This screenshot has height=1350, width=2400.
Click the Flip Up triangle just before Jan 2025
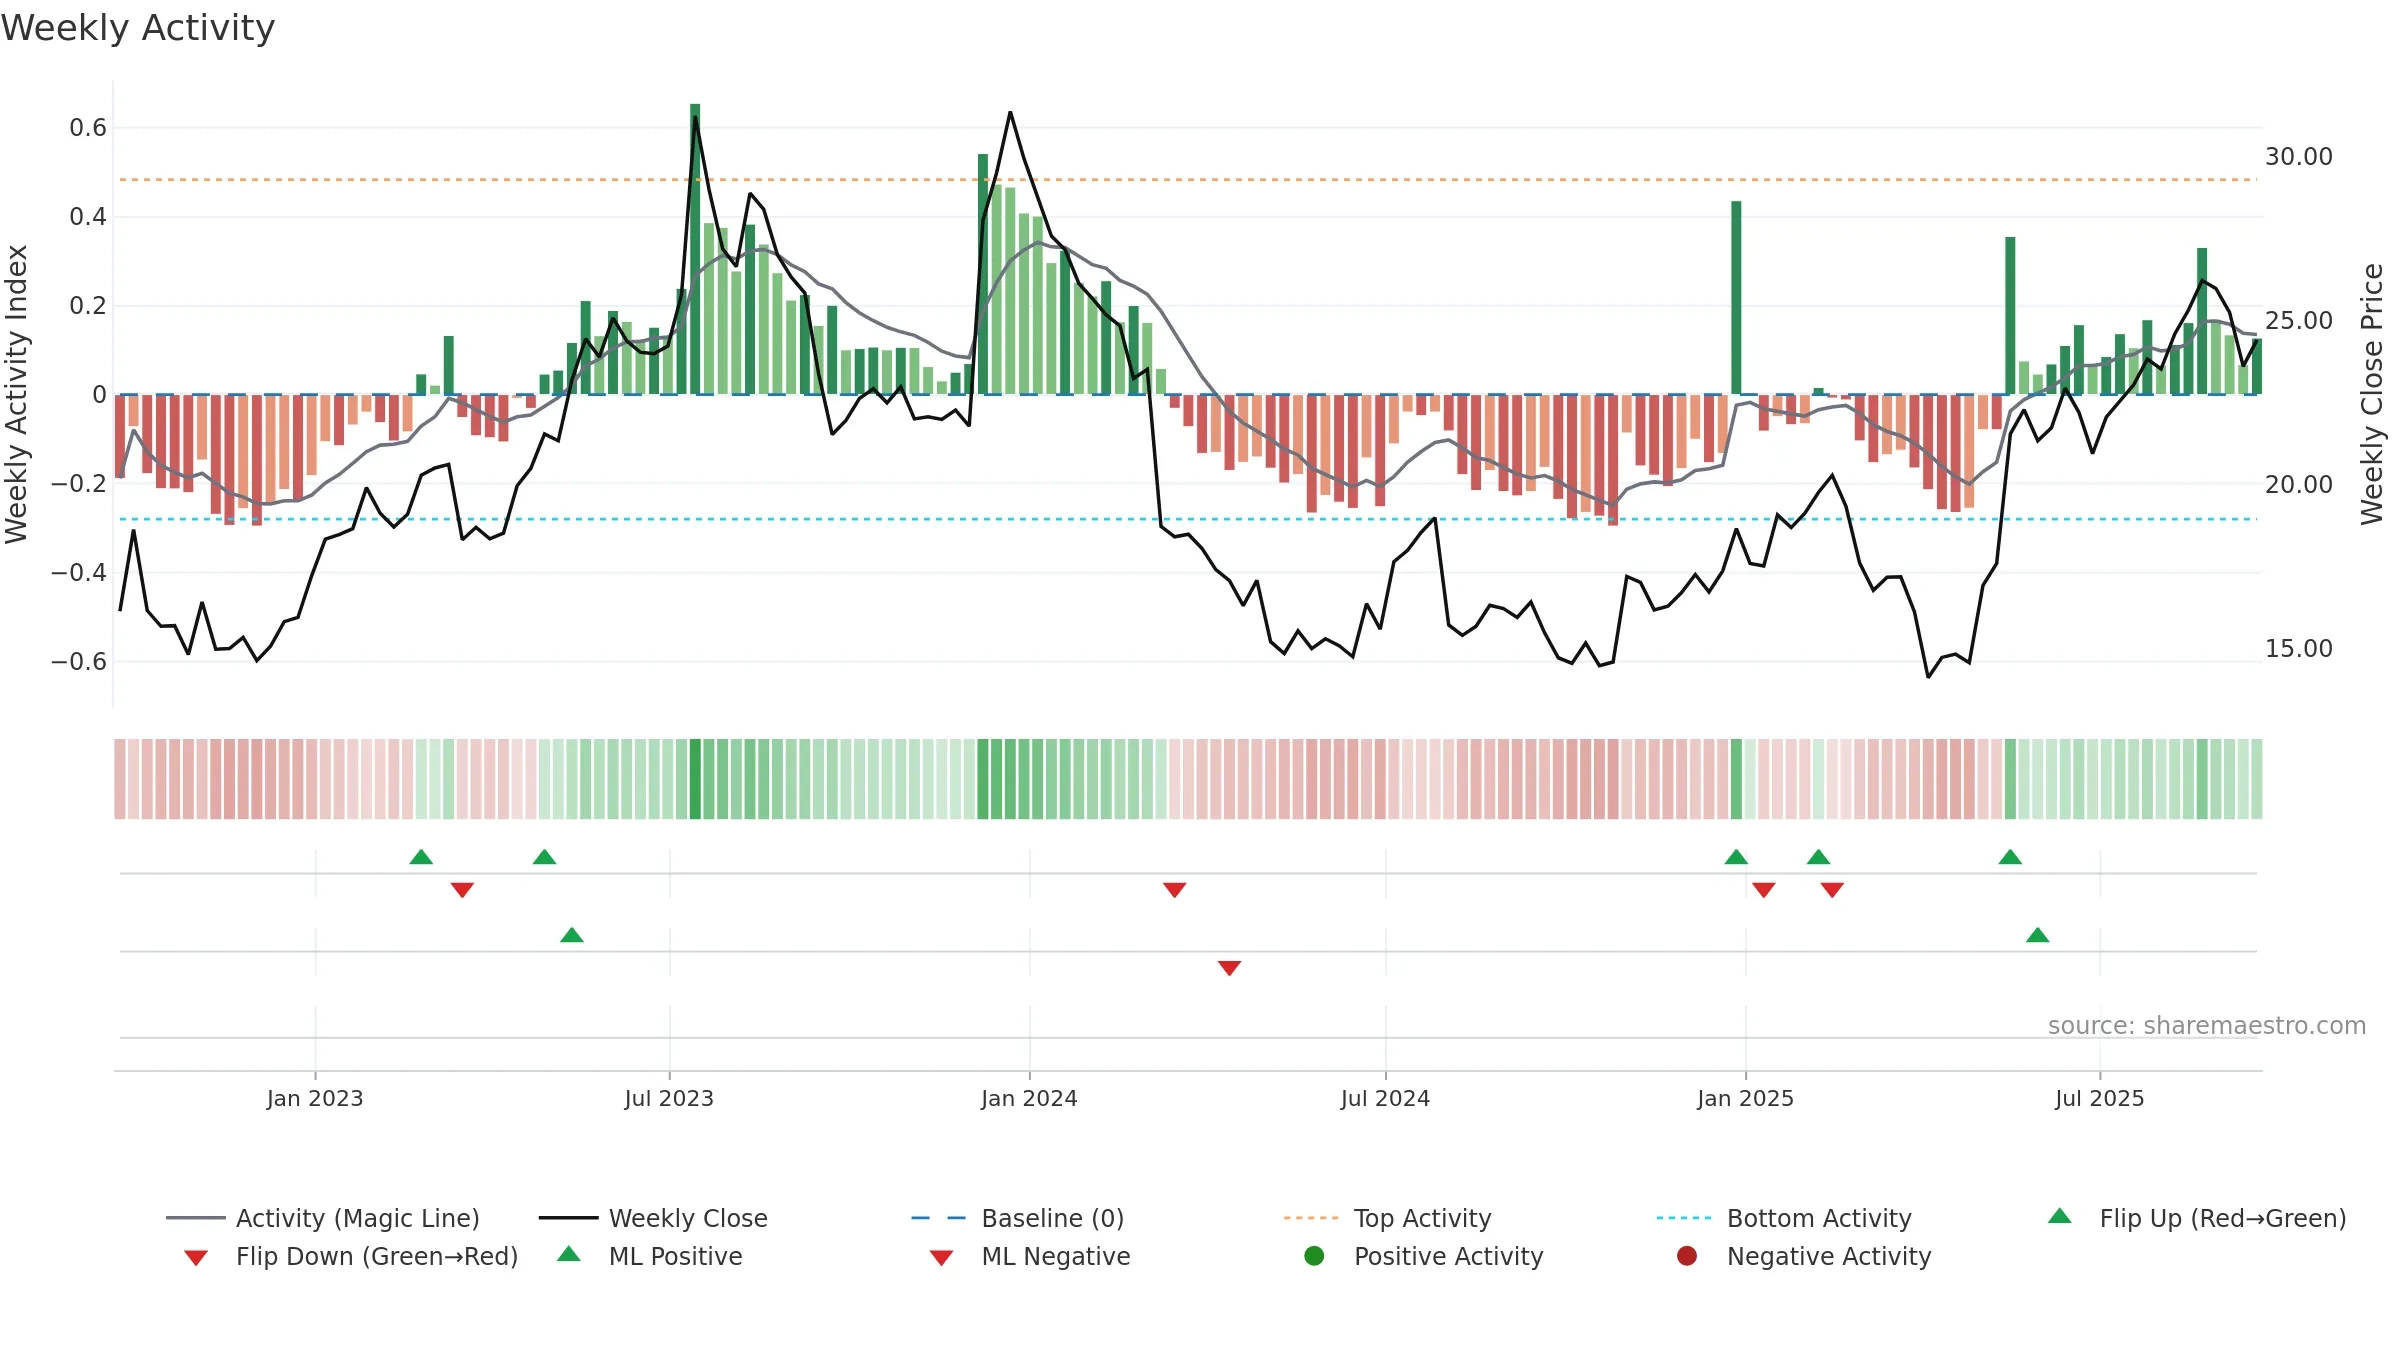pos(1736,857)
